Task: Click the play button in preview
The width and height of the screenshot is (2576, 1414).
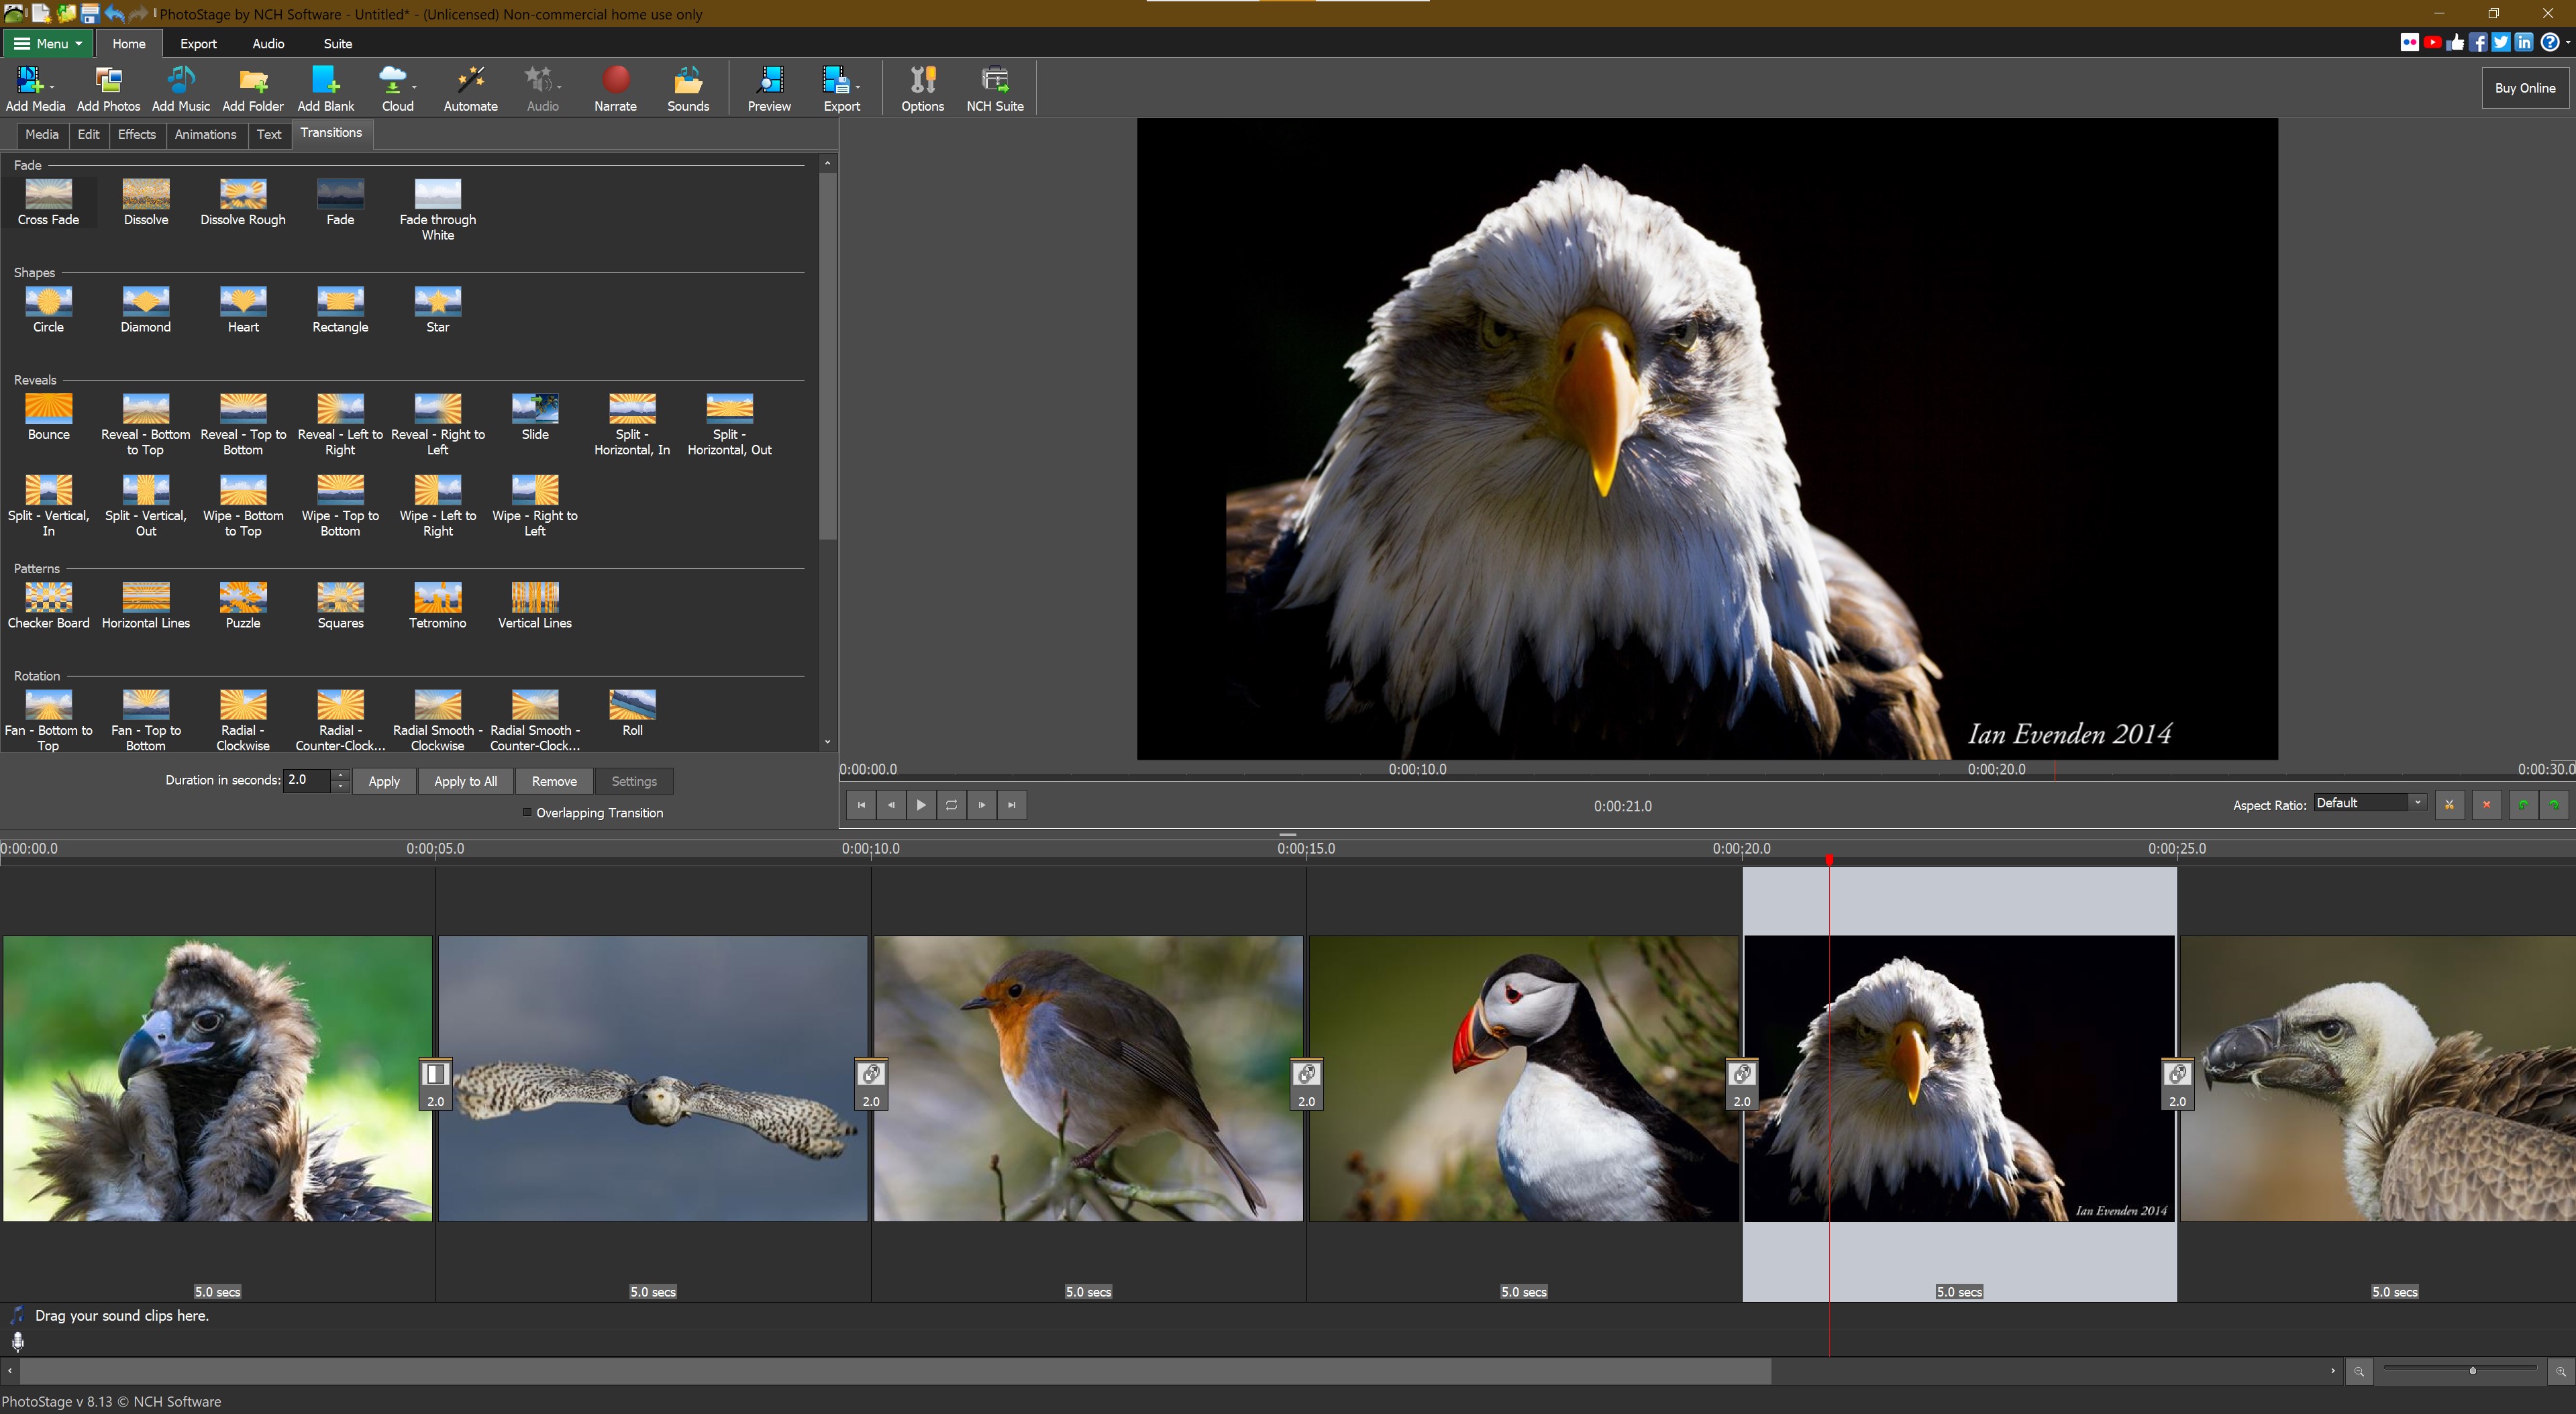Action: tap(919, 805)
